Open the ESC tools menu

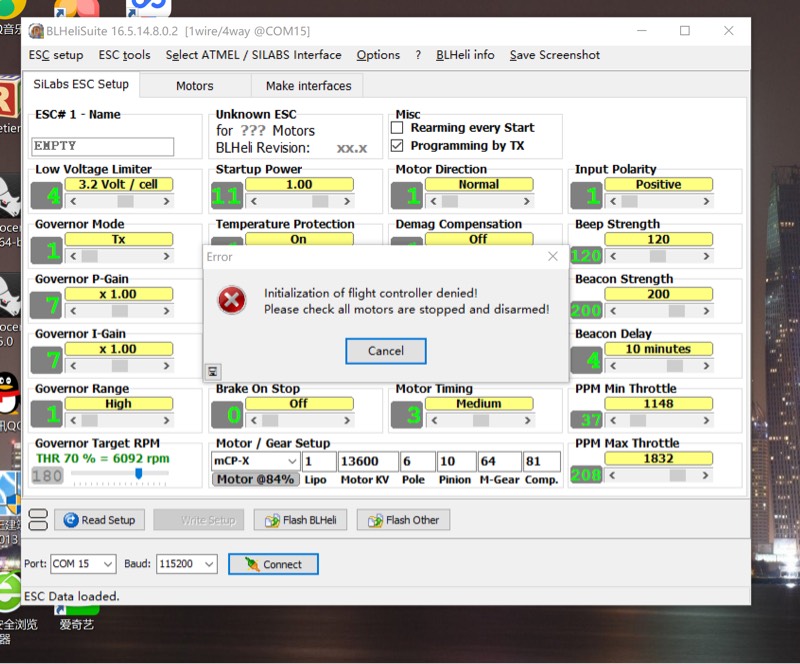click(x=124, y=55)
